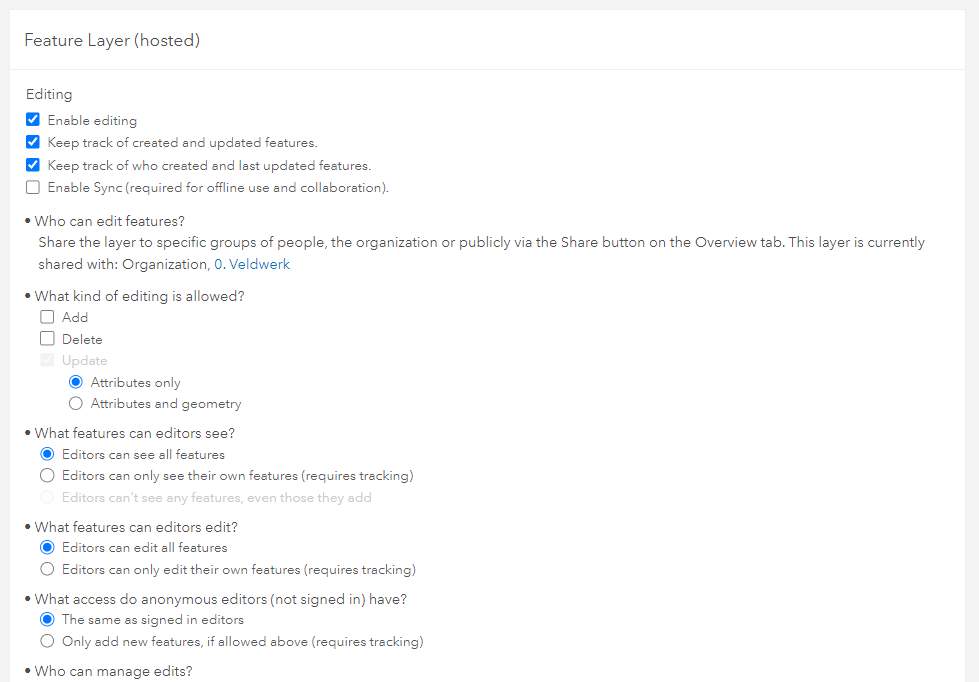Image resolution: width=979 pixels, height=682 pixels.
Task: Choose editors can only edit their own features
Action: click(46, 569)
